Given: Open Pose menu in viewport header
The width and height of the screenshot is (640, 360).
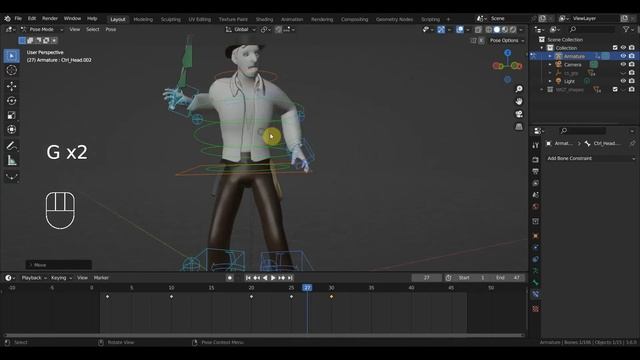Looking at the screenshot, I should pos(111,29).
